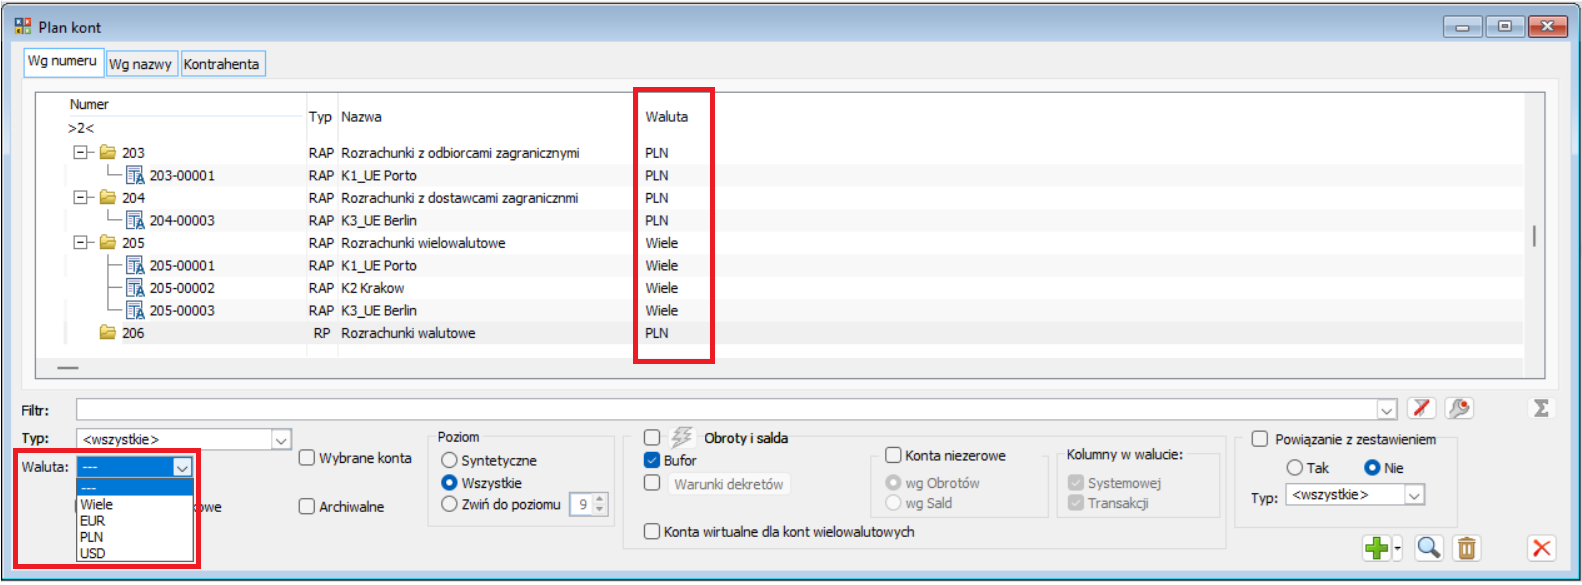Click the Typ column header

[320, 117]
